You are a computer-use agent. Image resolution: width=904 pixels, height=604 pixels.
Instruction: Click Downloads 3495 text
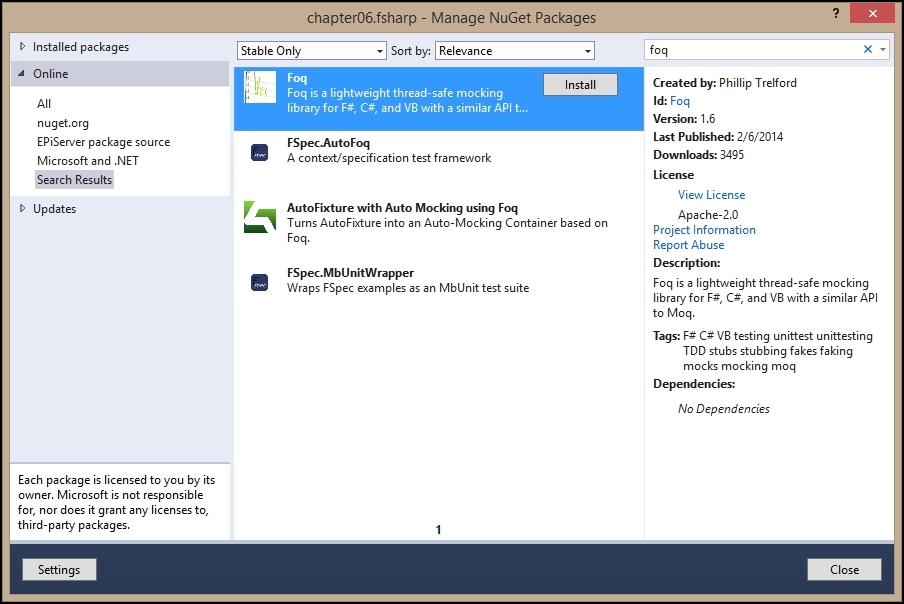(x=698, y=154)
